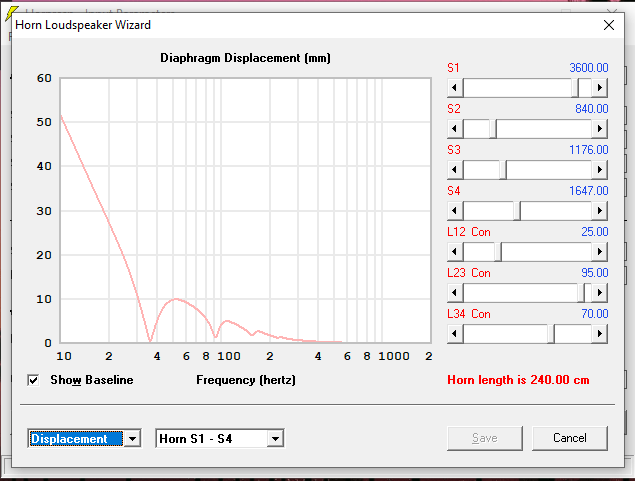Close the Horn Loudspeaker Wizard dialog
635x481 pixels.
coord(609,25)
